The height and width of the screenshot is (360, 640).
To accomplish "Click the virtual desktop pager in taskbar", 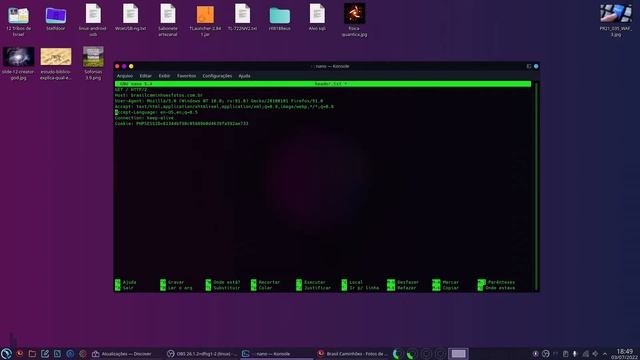I will point(458,353).
